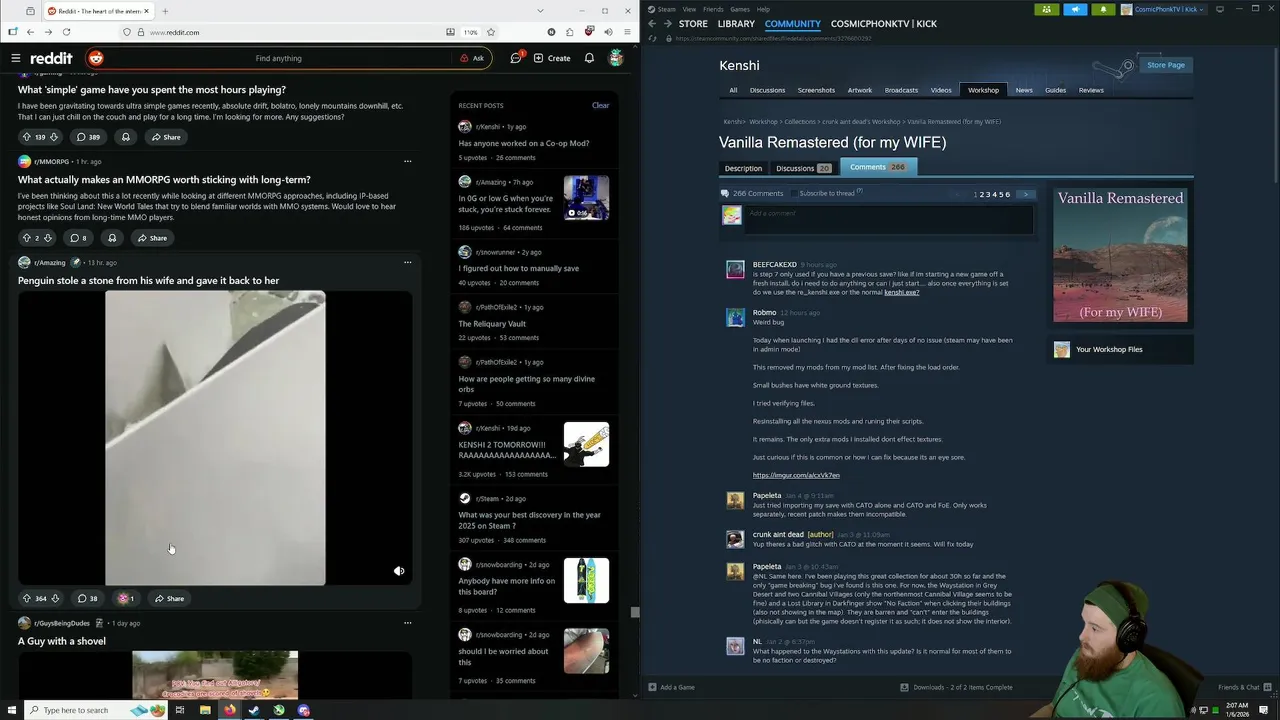Screen dimensions: 1280x720
Task: Toggle Subscribe to thread checkbox
Action: (794, 193)
